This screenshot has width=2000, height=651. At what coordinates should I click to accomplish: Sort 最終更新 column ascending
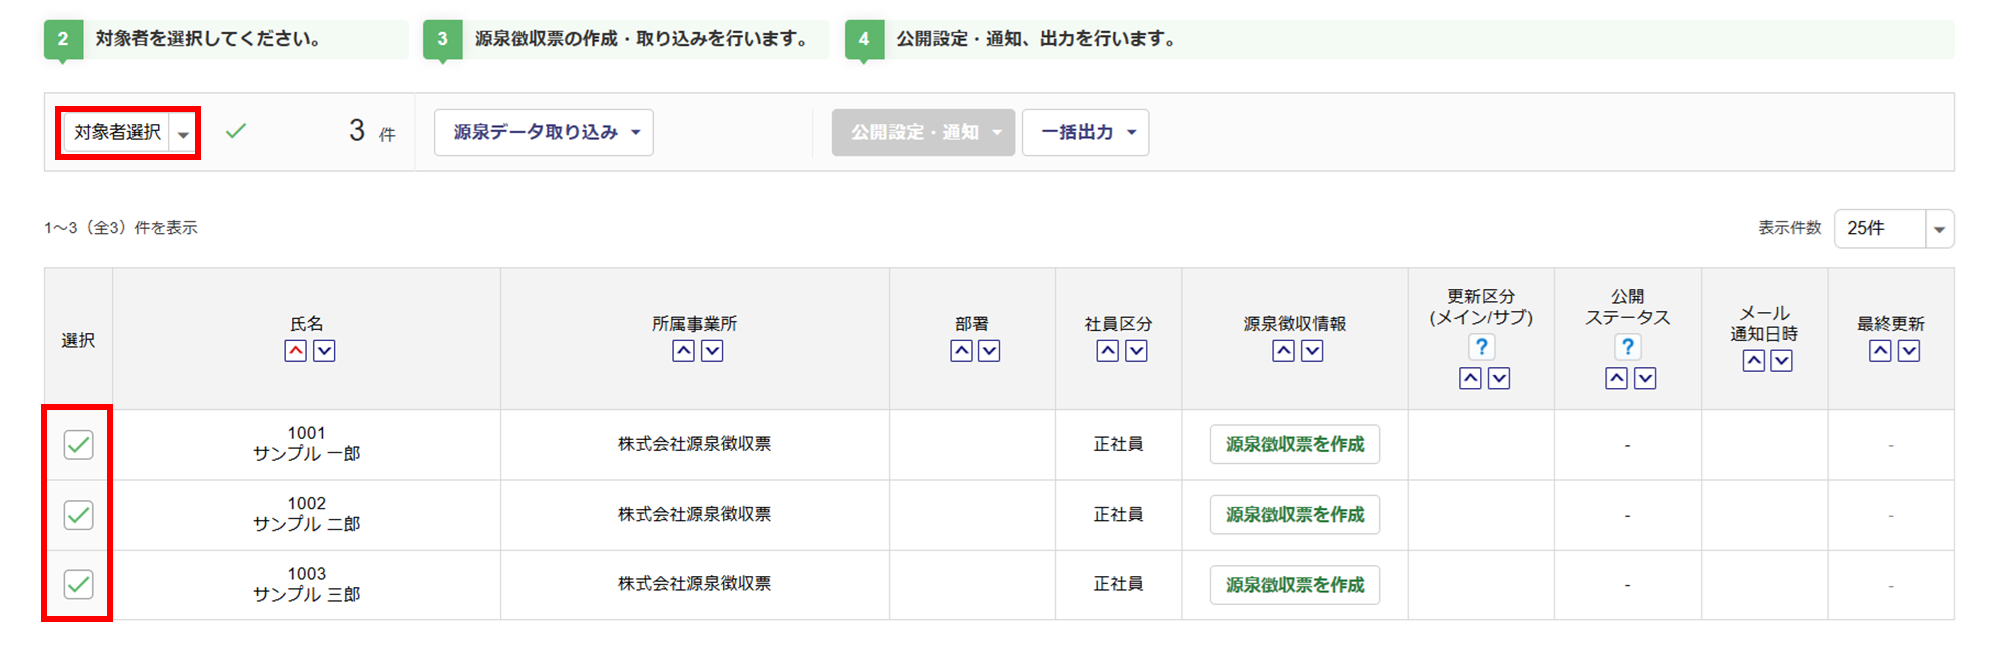pyautogui.click(x=1880, y=351)
